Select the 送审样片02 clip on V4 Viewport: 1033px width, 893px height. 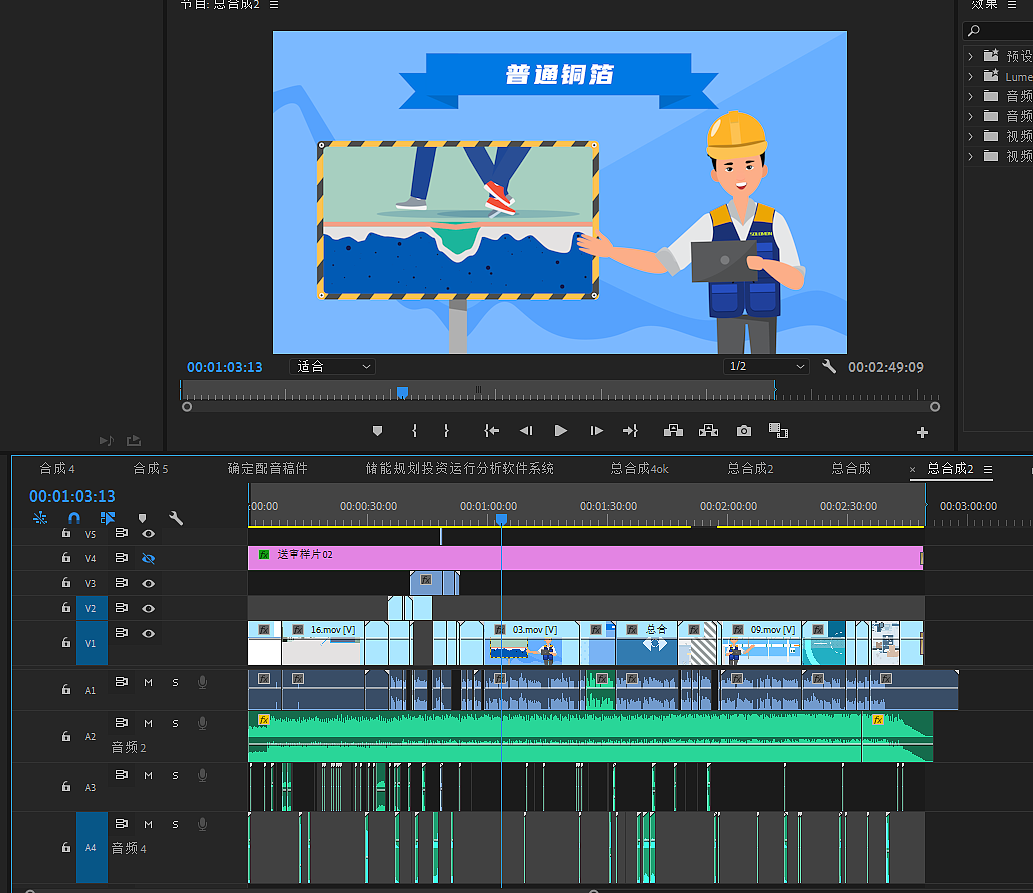[586, 558]
